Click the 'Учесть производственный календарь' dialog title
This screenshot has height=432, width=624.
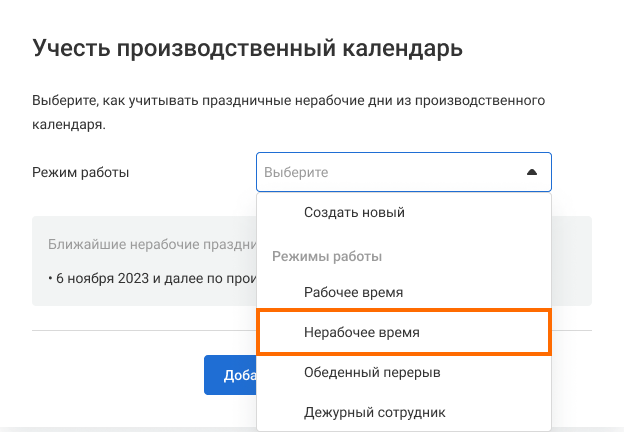point(247,48)
